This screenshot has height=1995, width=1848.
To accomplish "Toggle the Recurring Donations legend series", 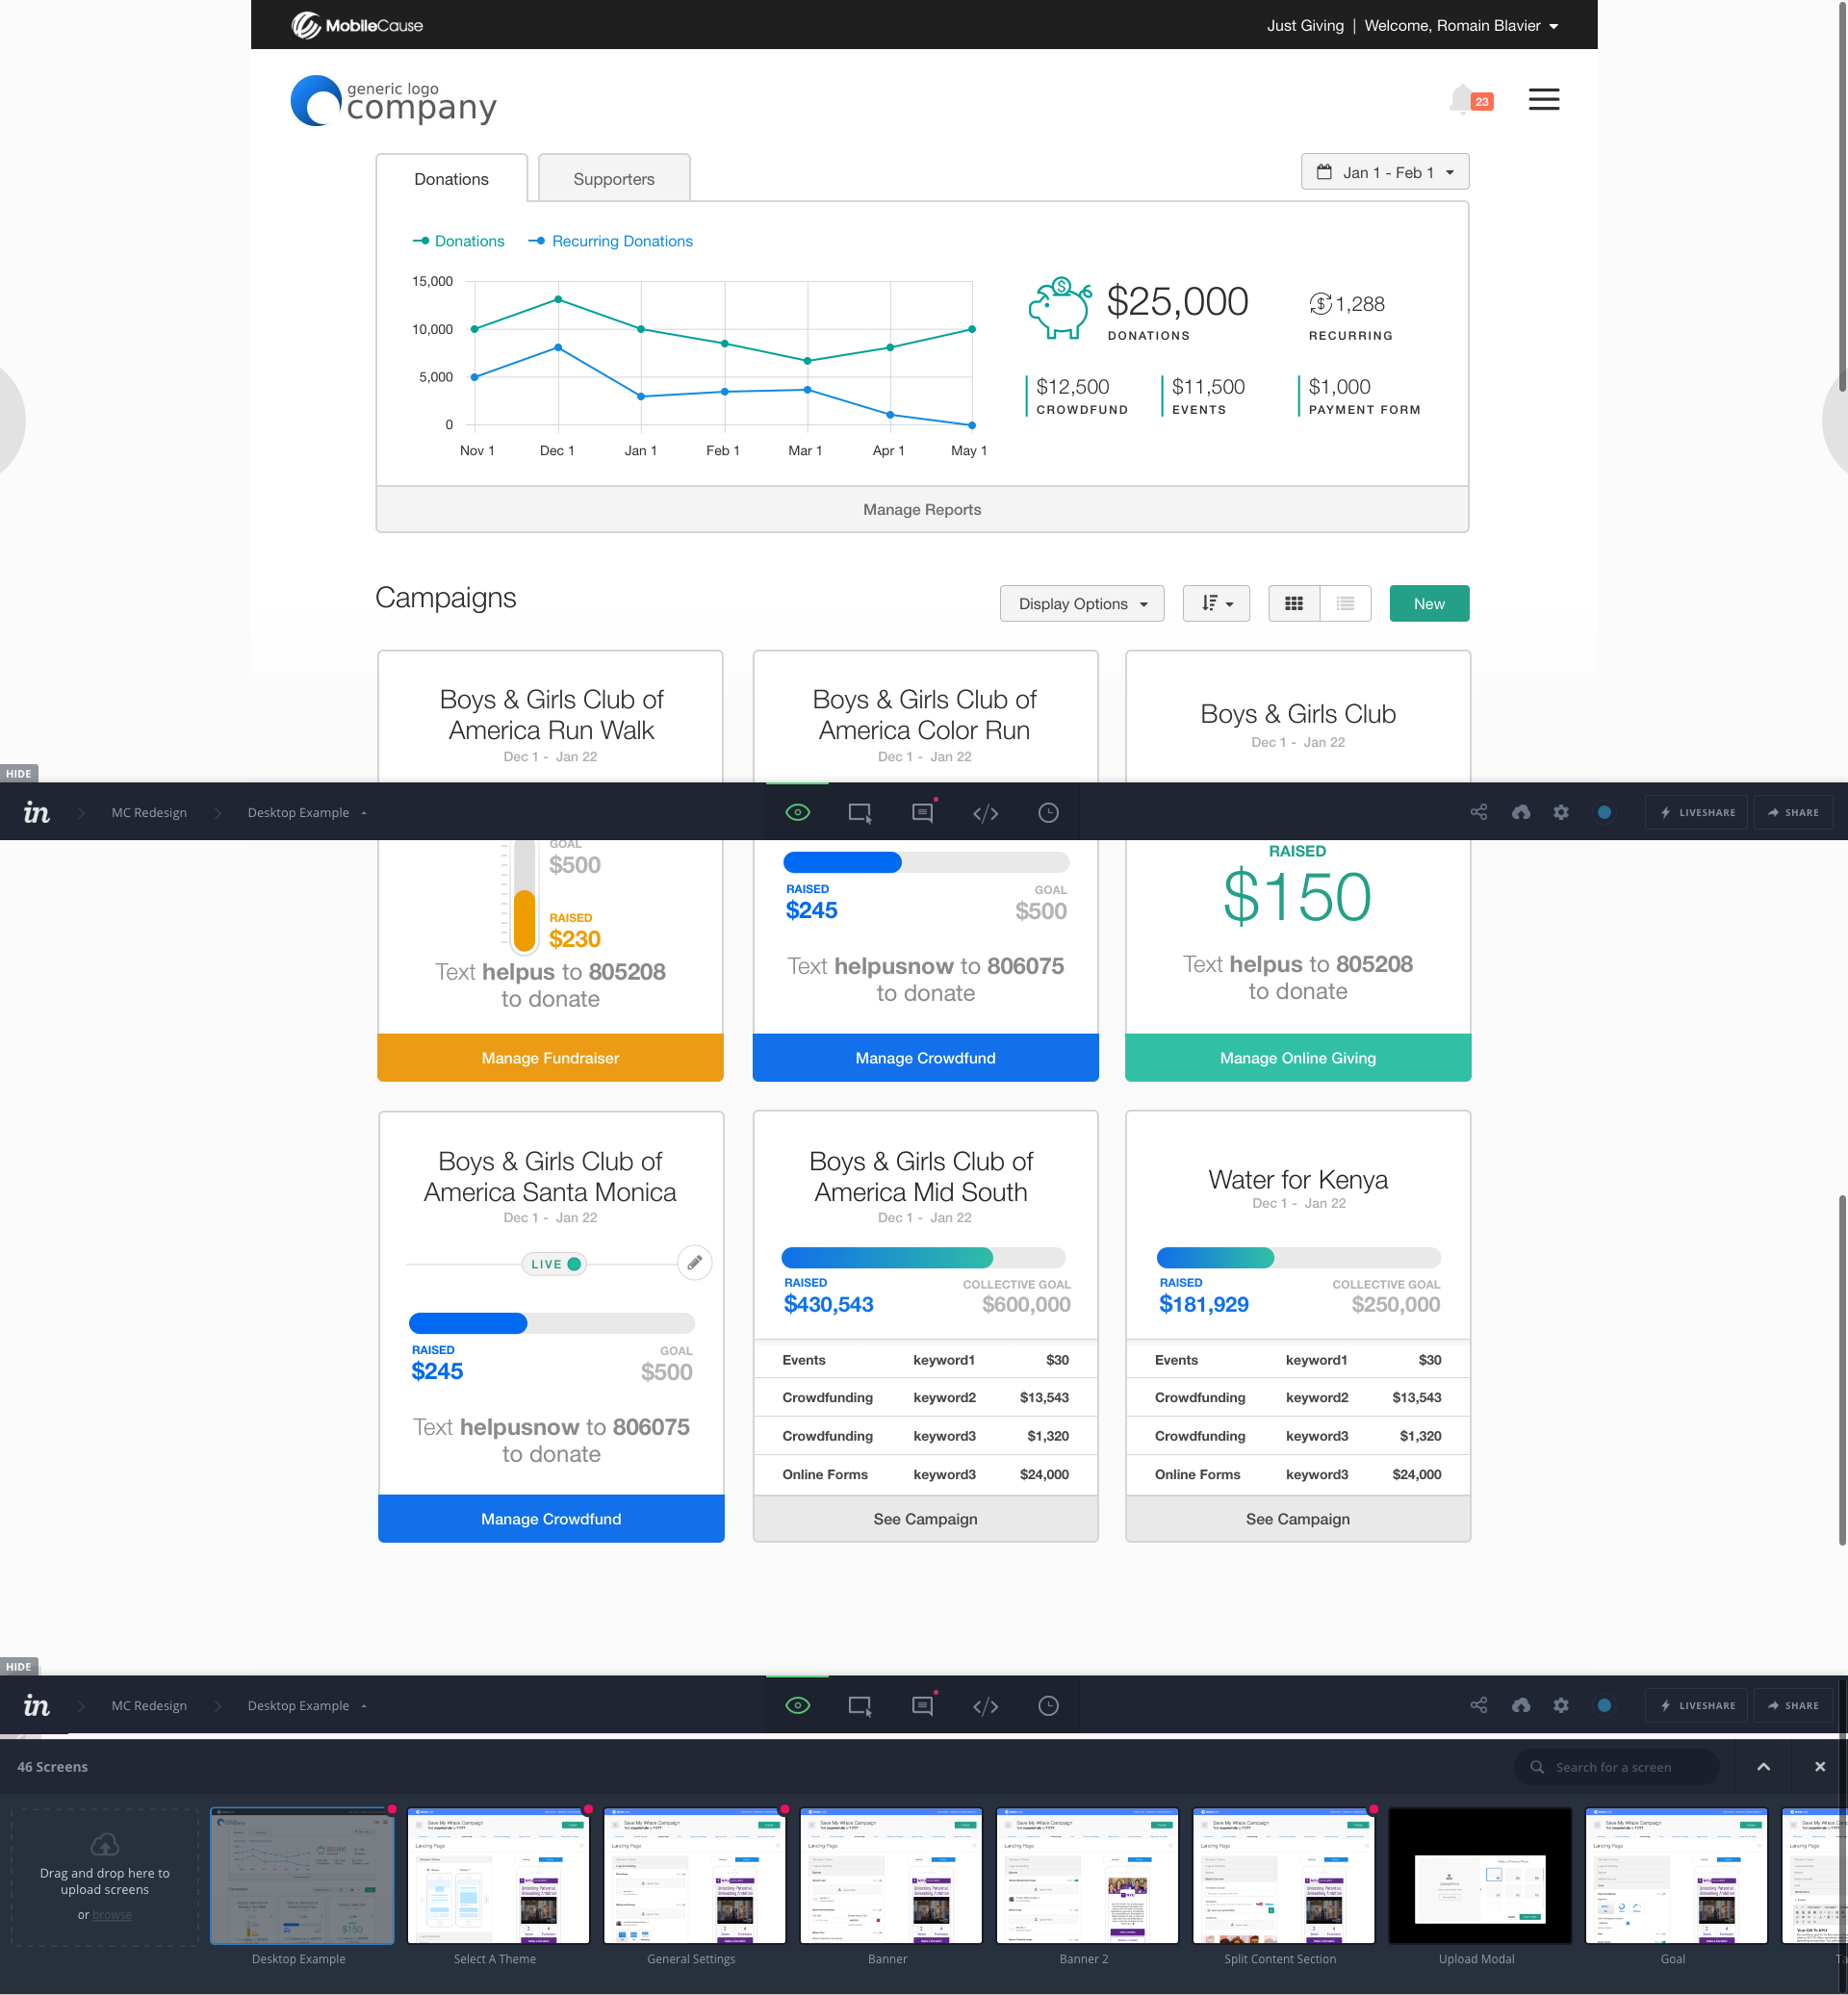I will pos(610,241).
